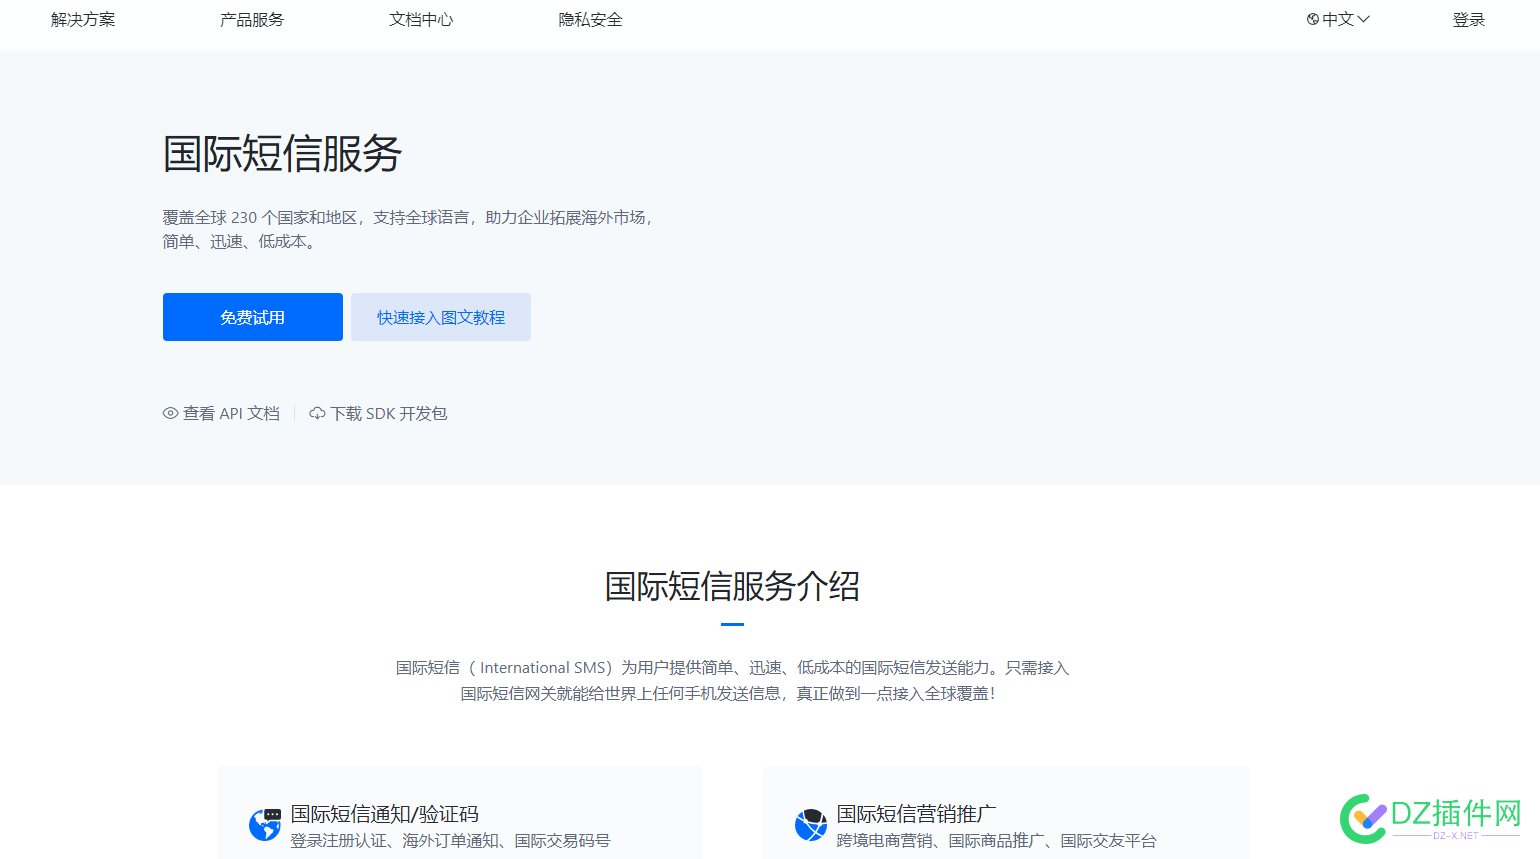Click the 国际短信服务介绍 section heading
1540x859 pixels.
[x=732, y=586]
